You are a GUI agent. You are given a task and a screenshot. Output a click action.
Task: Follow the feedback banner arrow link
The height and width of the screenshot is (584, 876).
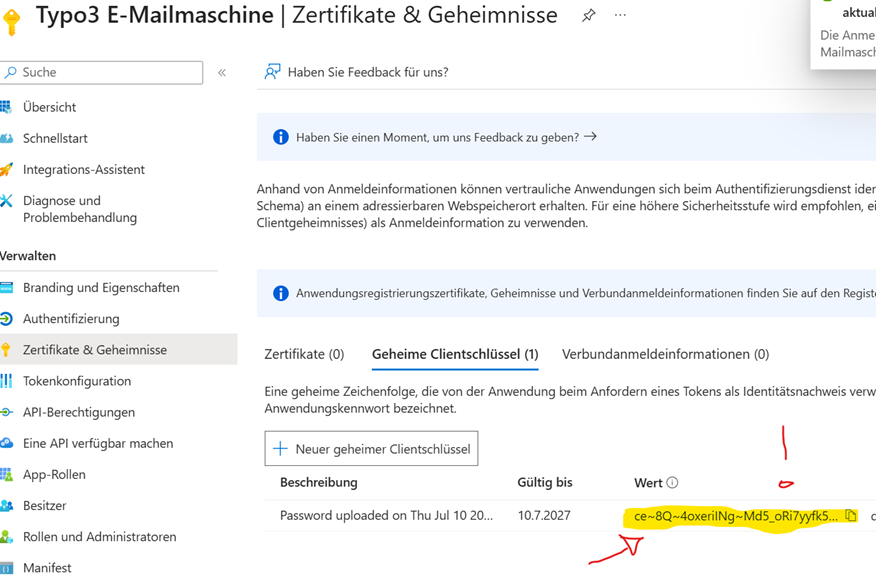point(590,136)
